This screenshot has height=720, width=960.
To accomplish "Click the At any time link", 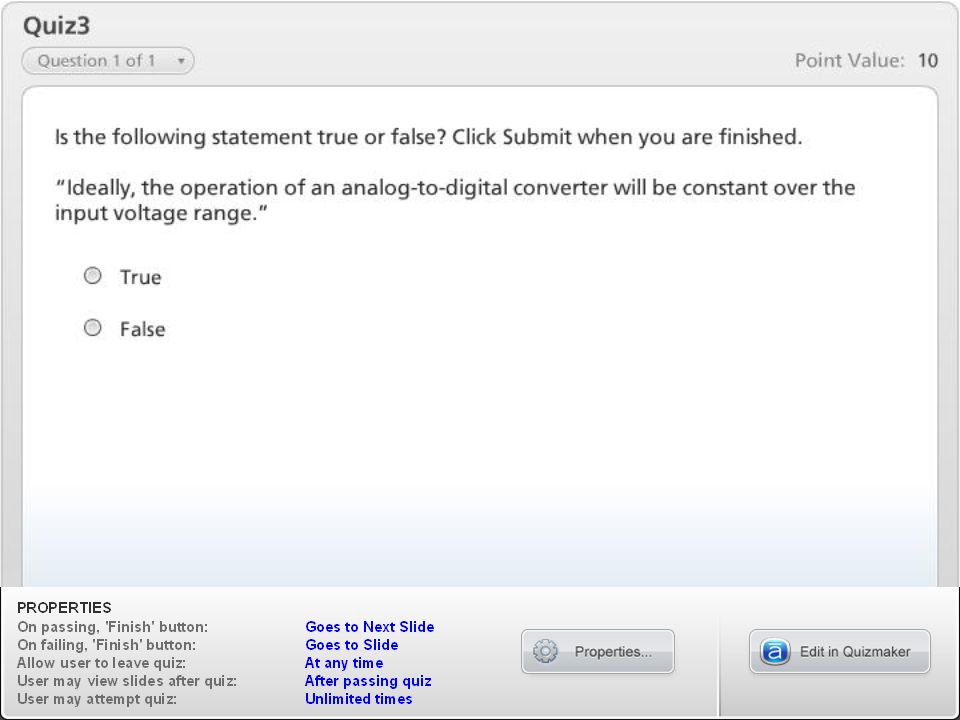I will tap(344, 663).
